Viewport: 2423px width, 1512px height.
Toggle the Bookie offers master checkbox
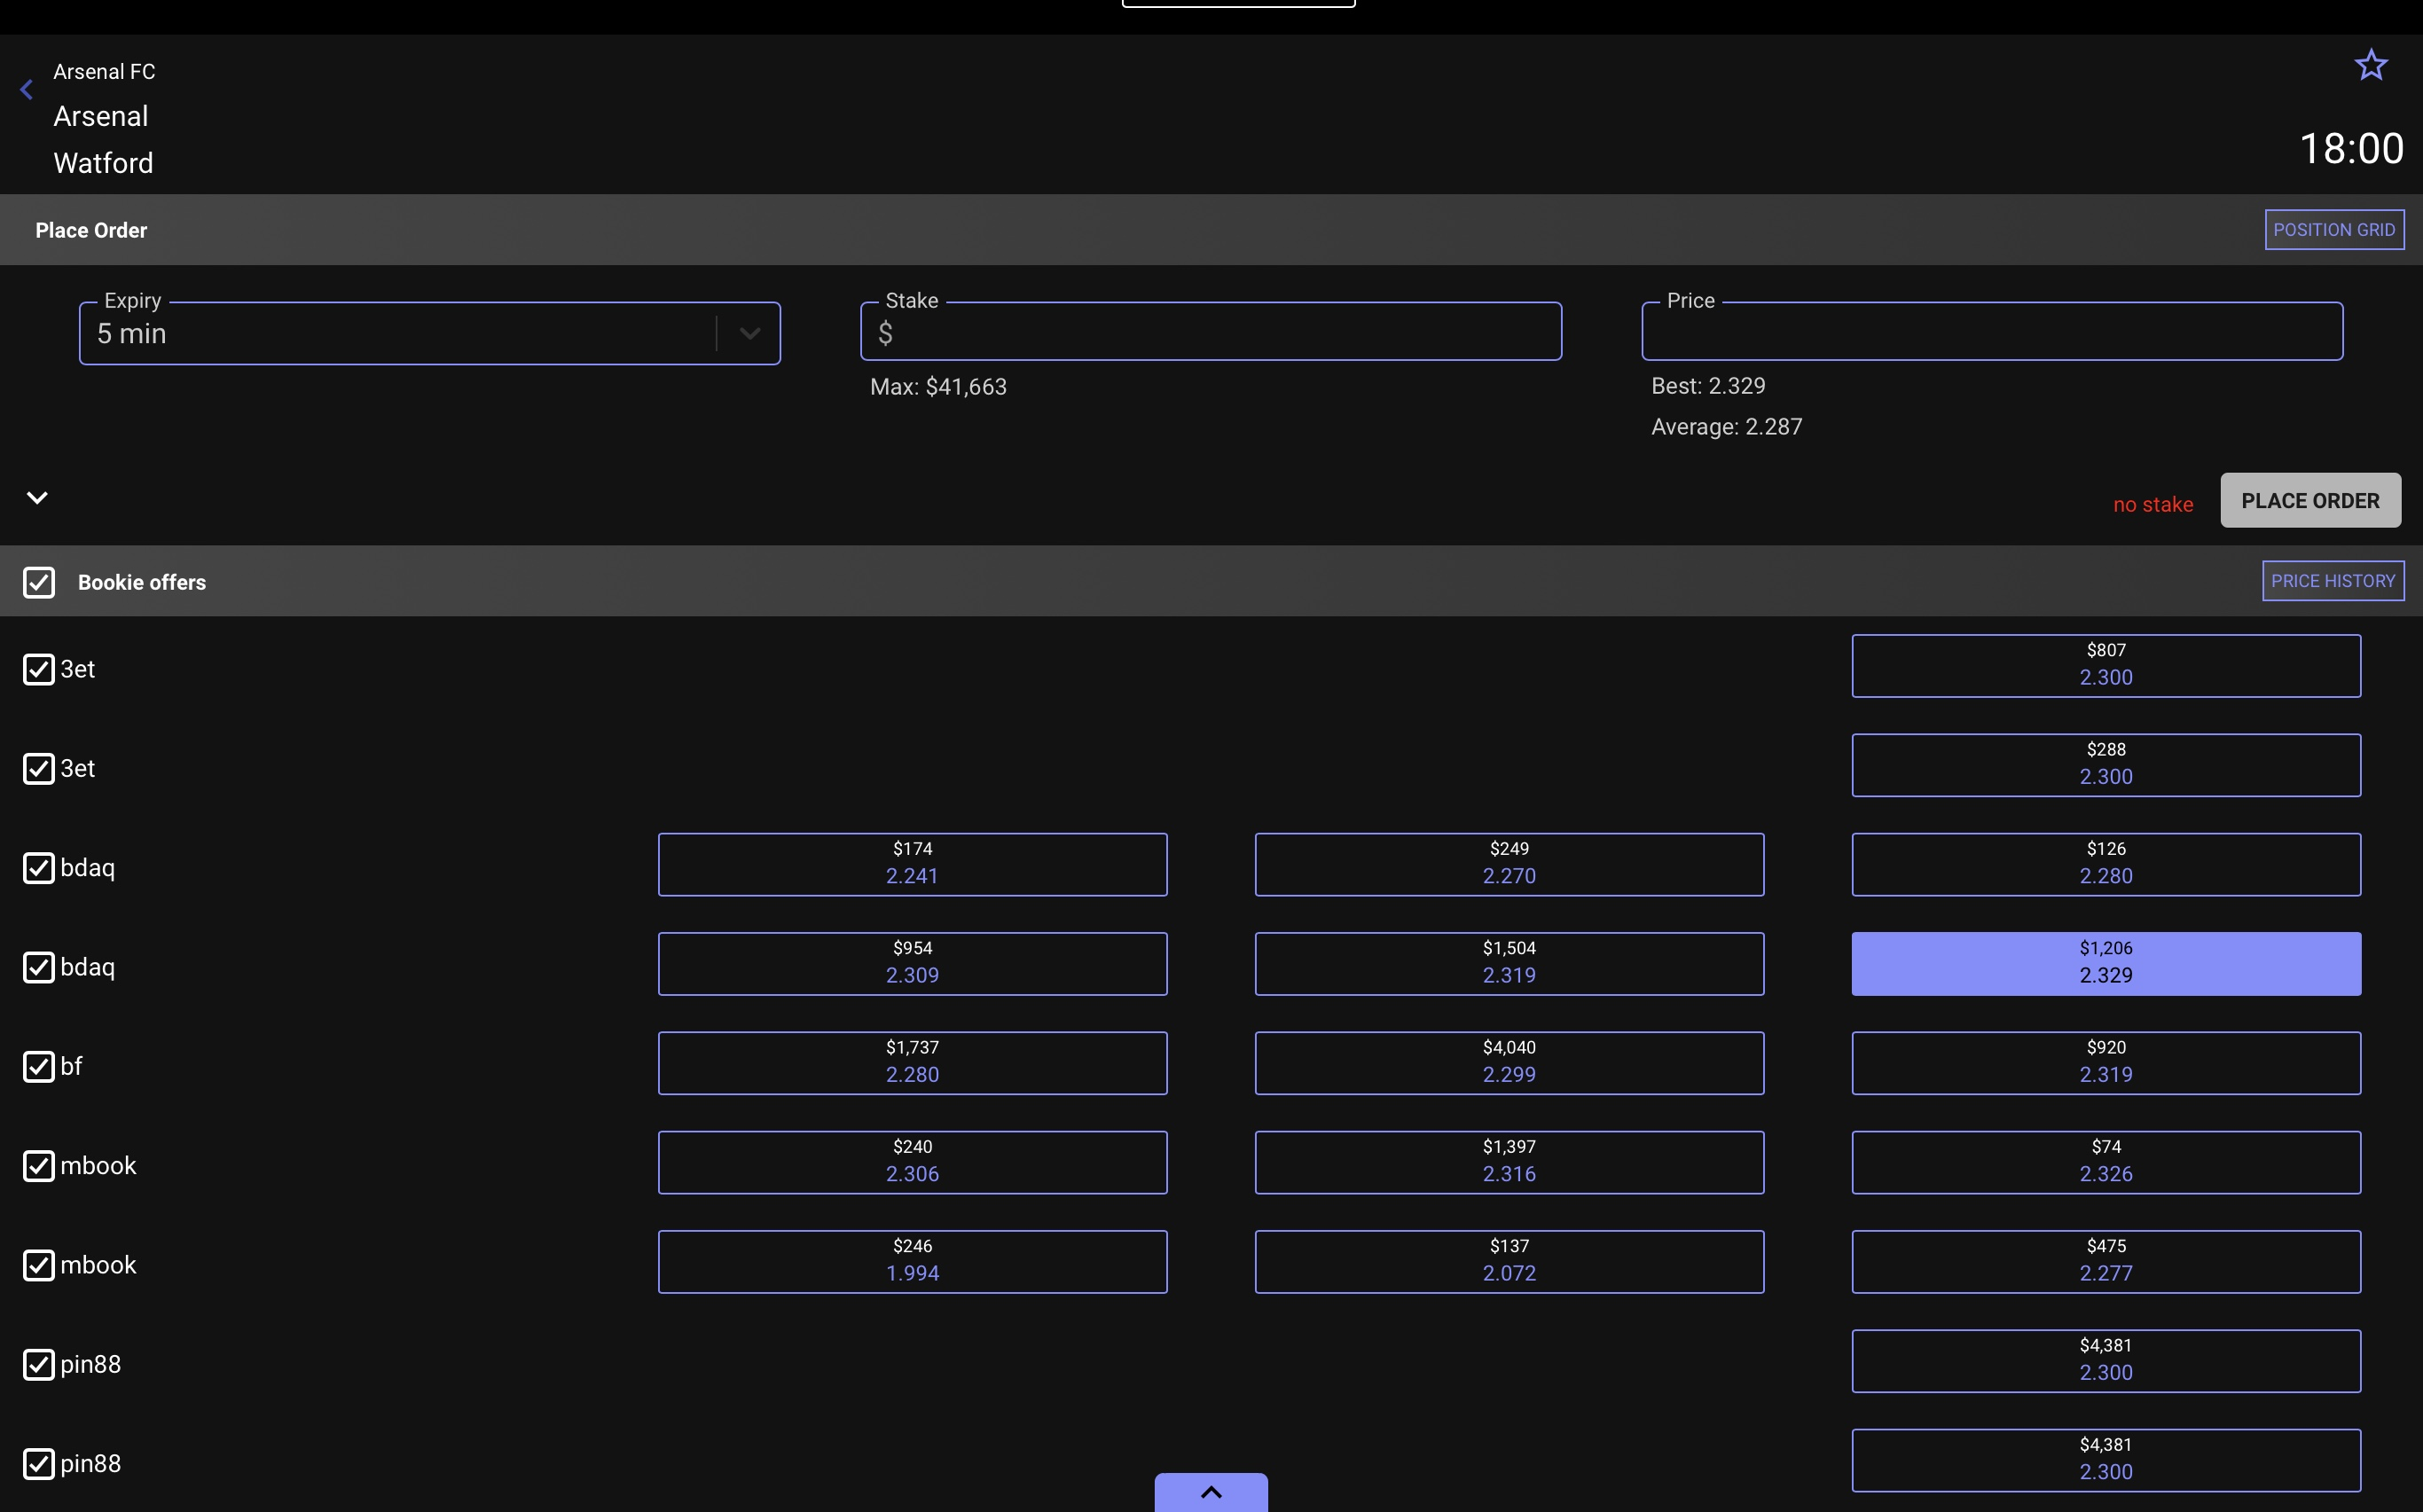click(x=39, y=582)
